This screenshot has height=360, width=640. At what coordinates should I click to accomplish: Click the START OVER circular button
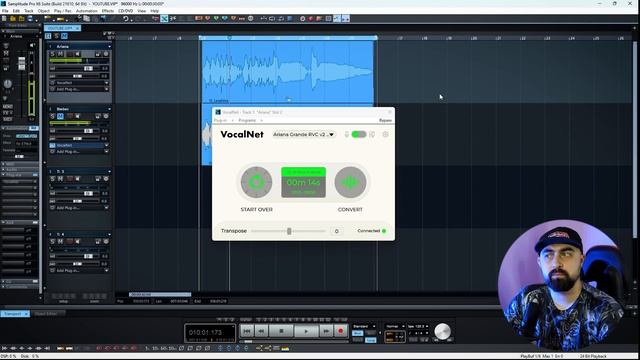256,182
